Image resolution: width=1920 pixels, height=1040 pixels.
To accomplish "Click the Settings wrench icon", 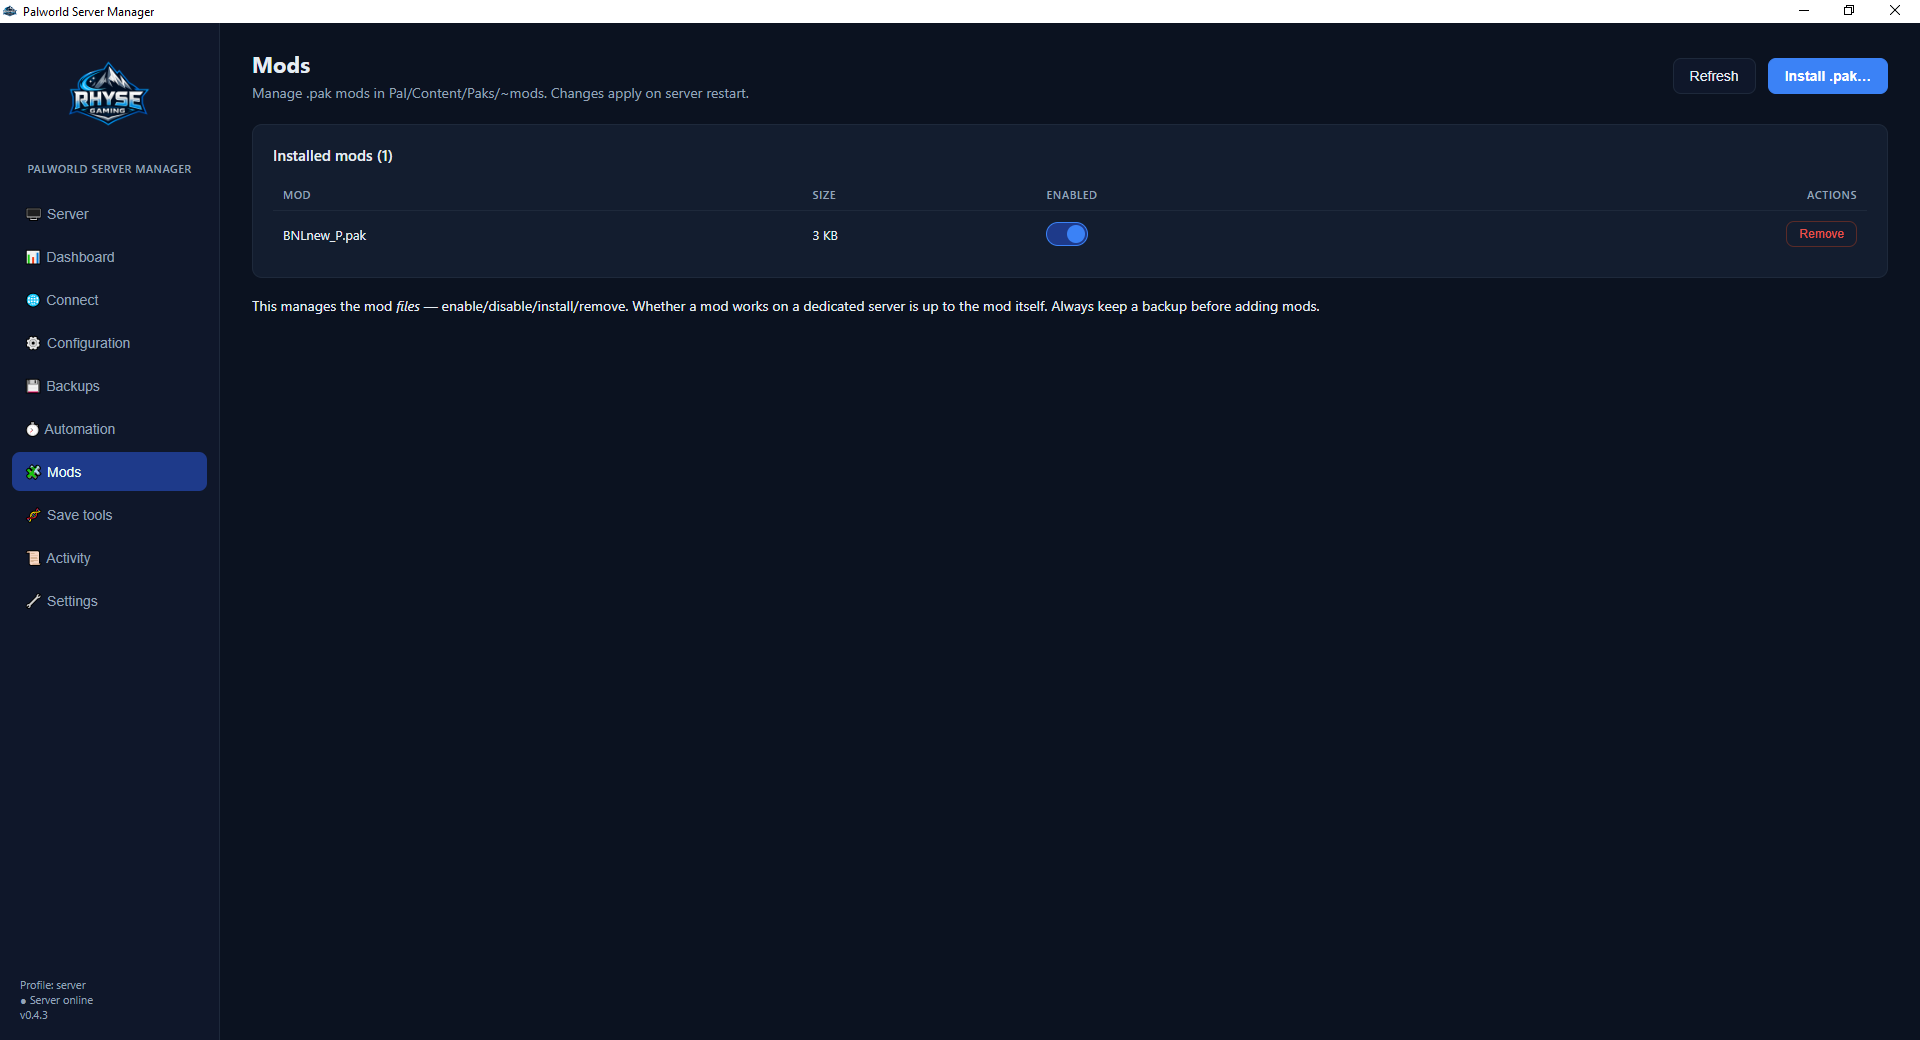I will [x=33, y=601].
